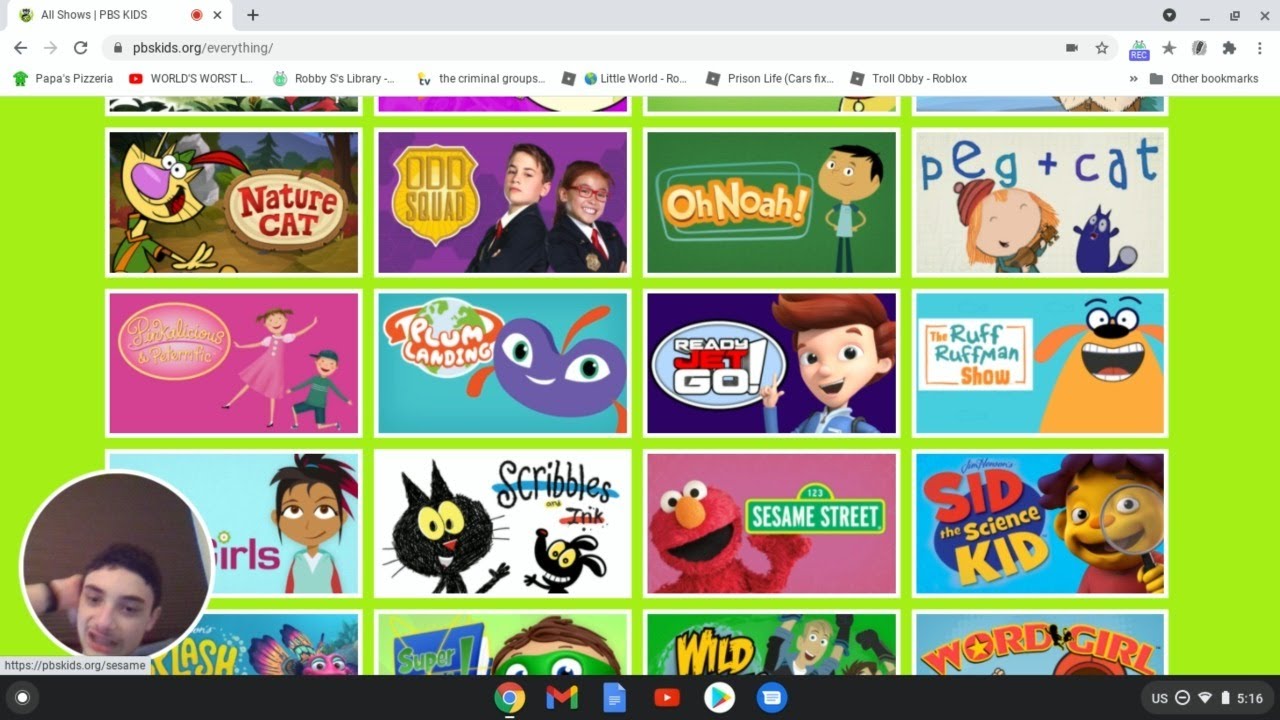Open Sid the Science Kid show

point(1040,523)
